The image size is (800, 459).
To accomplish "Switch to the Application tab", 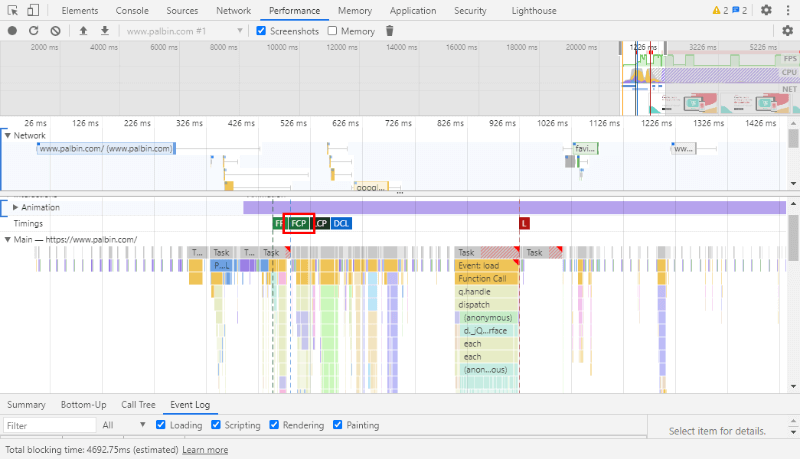I will click(x=413, y=10).
